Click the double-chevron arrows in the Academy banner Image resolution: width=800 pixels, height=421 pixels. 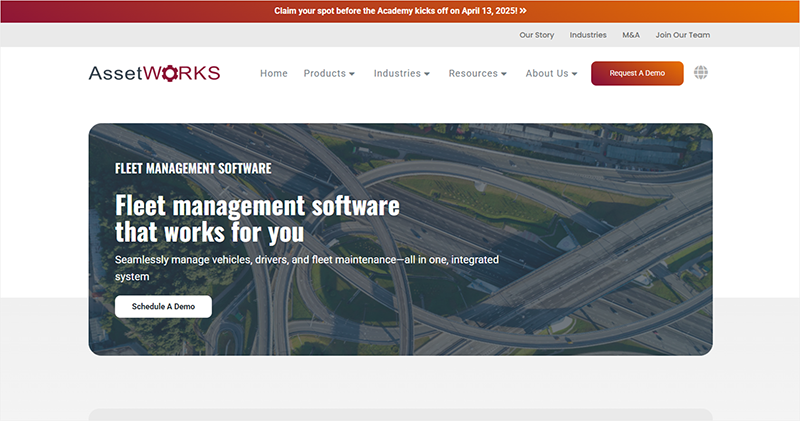(523, 11)
